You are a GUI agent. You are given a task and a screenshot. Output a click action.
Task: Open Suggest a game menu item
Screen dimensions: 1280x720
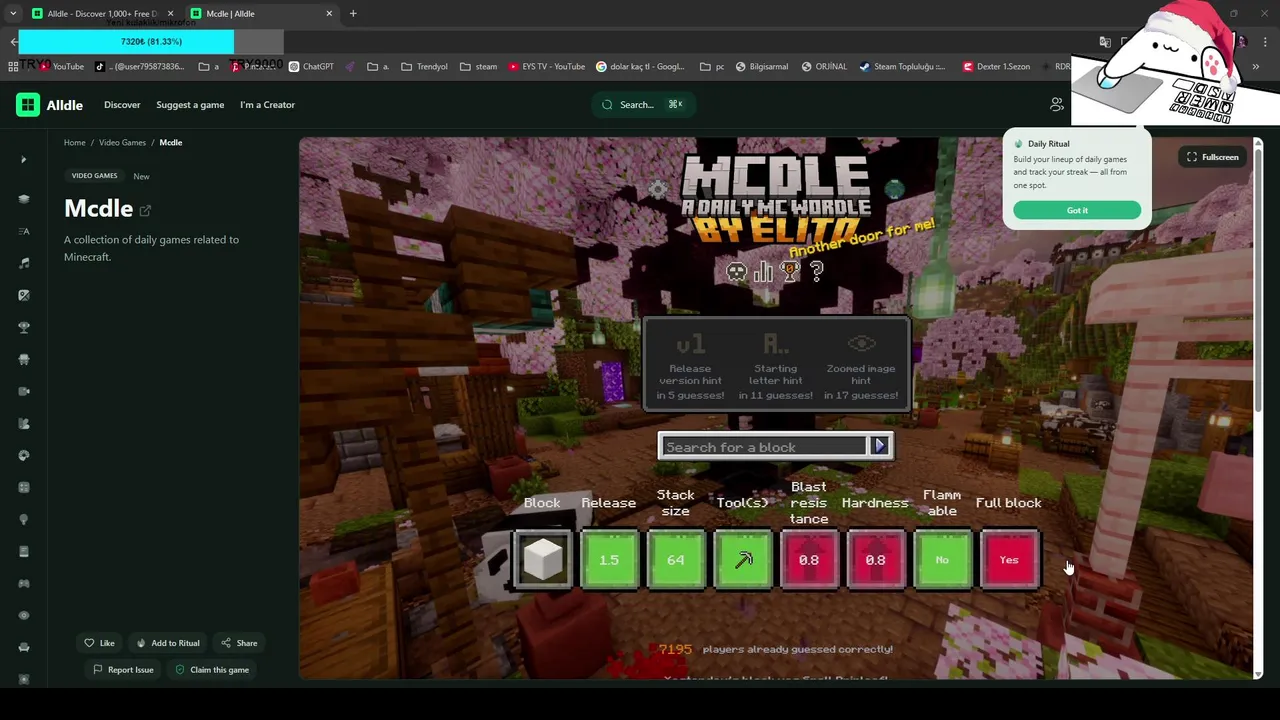coord(190,105)
